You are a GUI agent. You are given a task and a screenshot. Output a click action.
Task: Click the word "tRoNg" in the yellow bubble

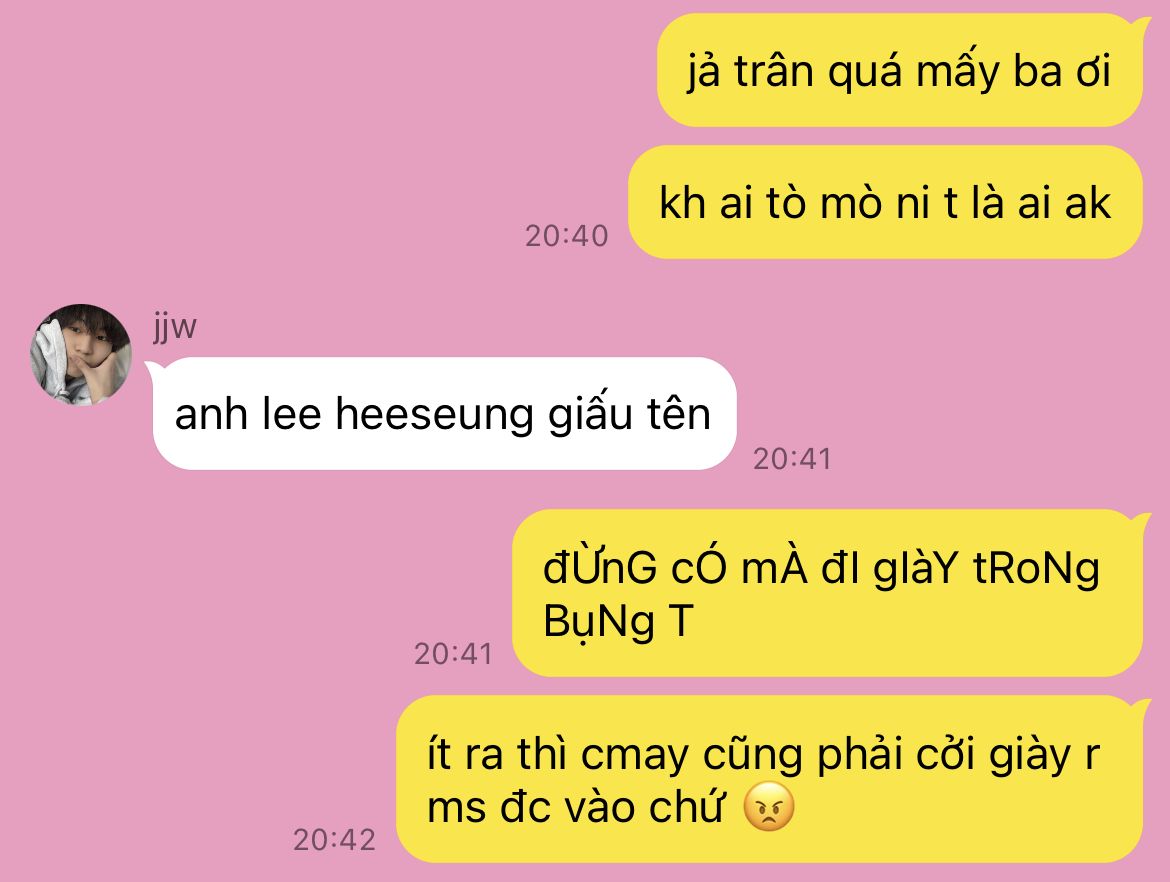click(1036, 570)
